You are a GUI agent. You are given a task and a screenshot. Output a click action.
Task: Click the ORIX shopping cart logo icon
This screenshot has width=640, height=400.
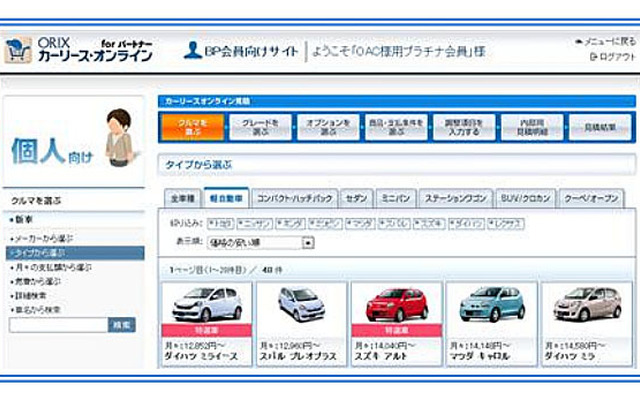coord(18,50)
